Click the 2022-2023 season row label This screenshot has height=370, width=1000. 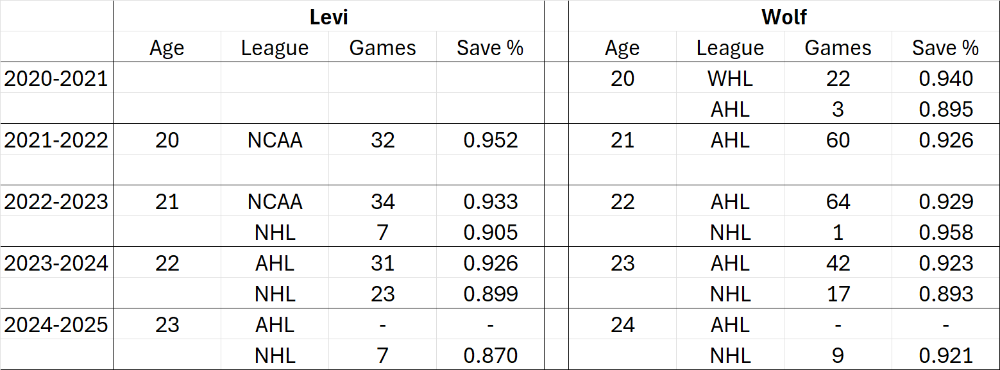point(57,201)
